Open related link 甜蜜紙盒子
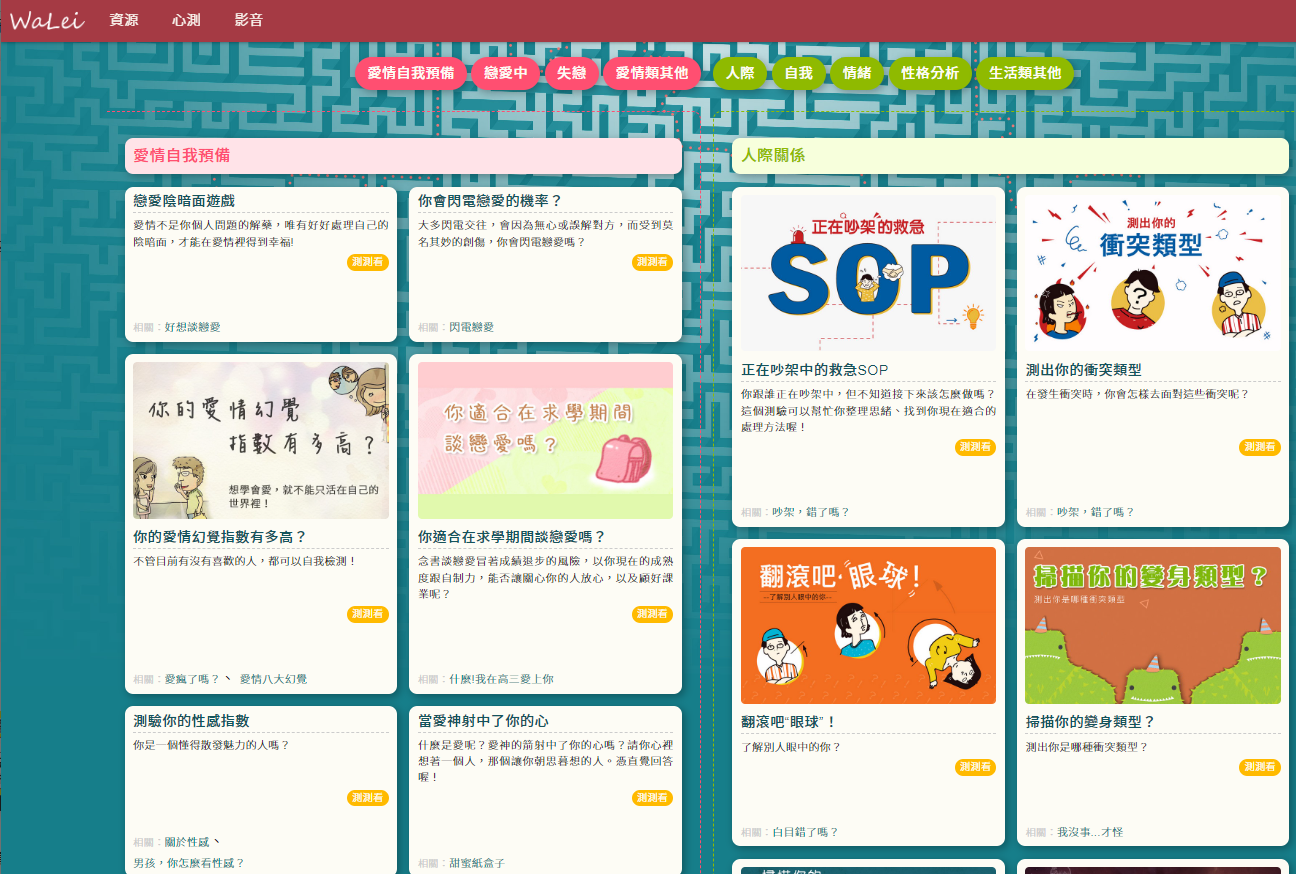The height and width of the screenshot is (874, 1296). point(477,863)
